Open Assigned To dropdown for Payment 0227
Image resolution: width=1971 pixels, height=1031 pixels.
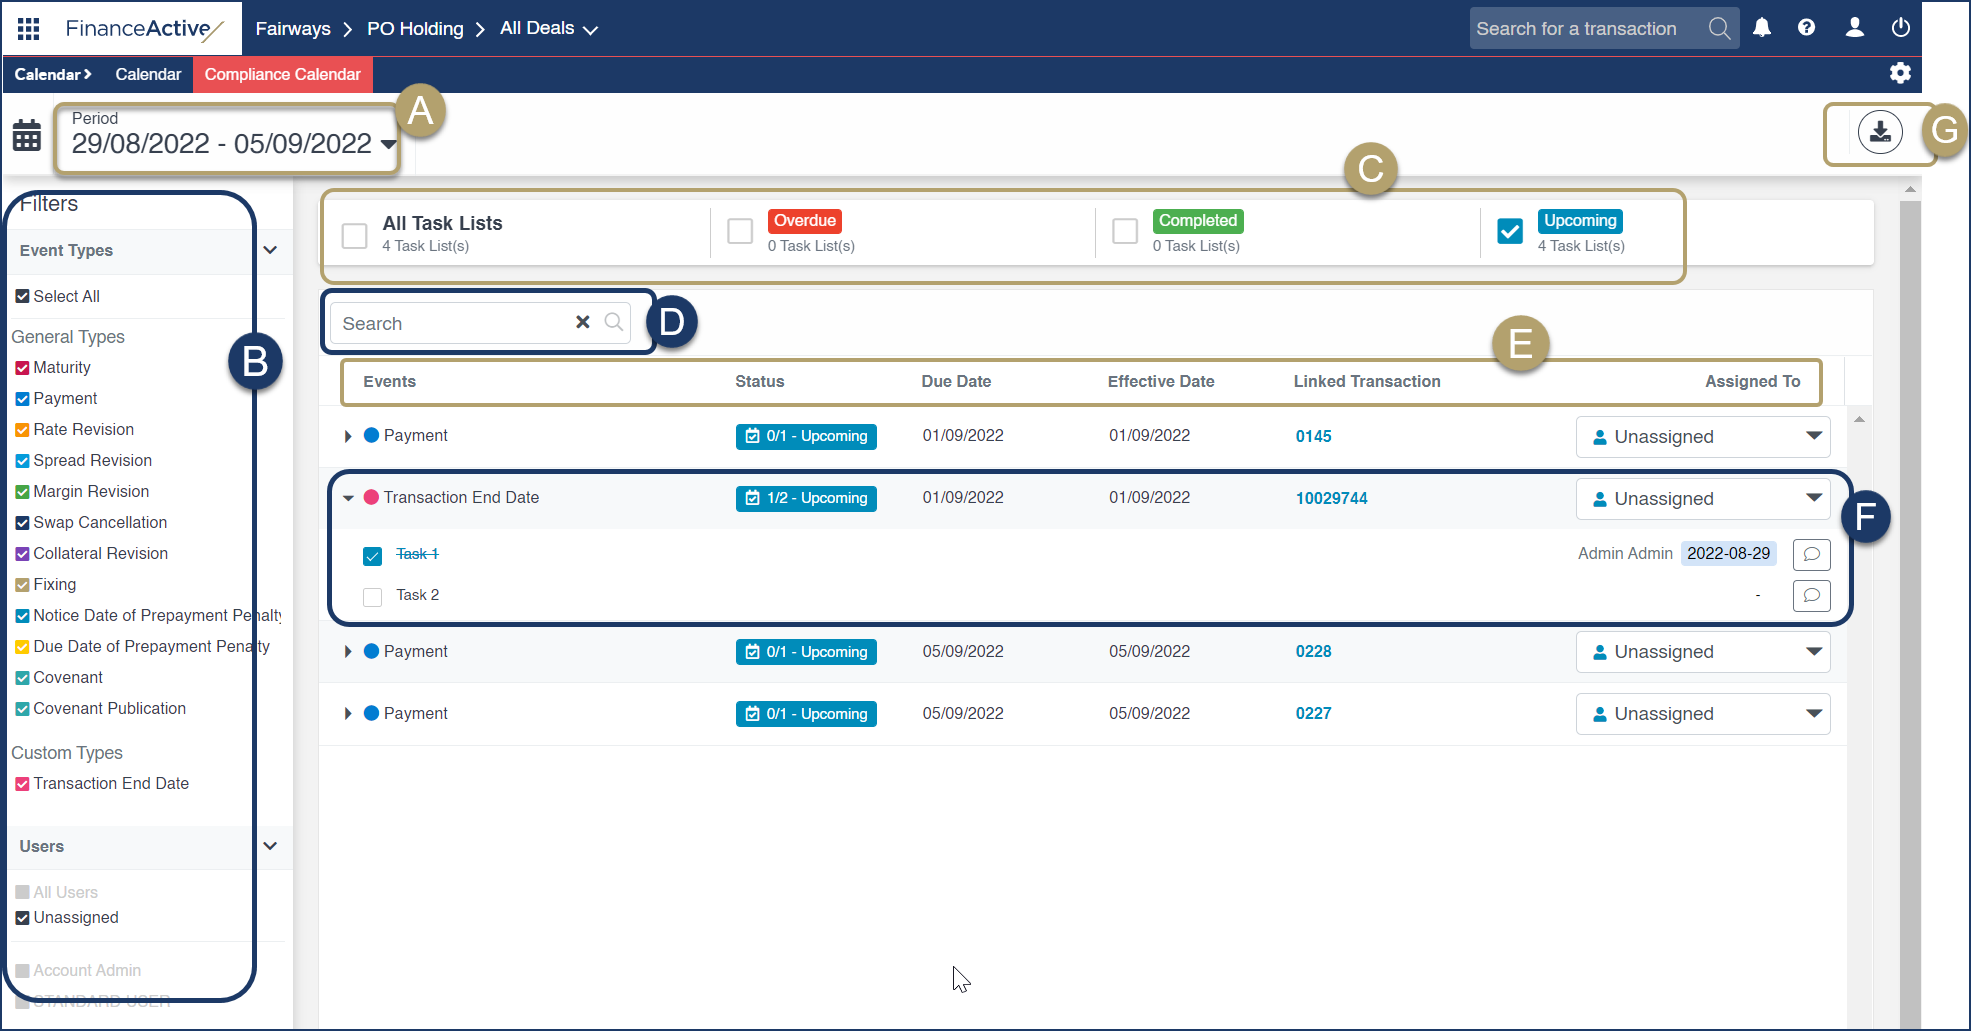pyautogui.click(x=1703, y=714)
